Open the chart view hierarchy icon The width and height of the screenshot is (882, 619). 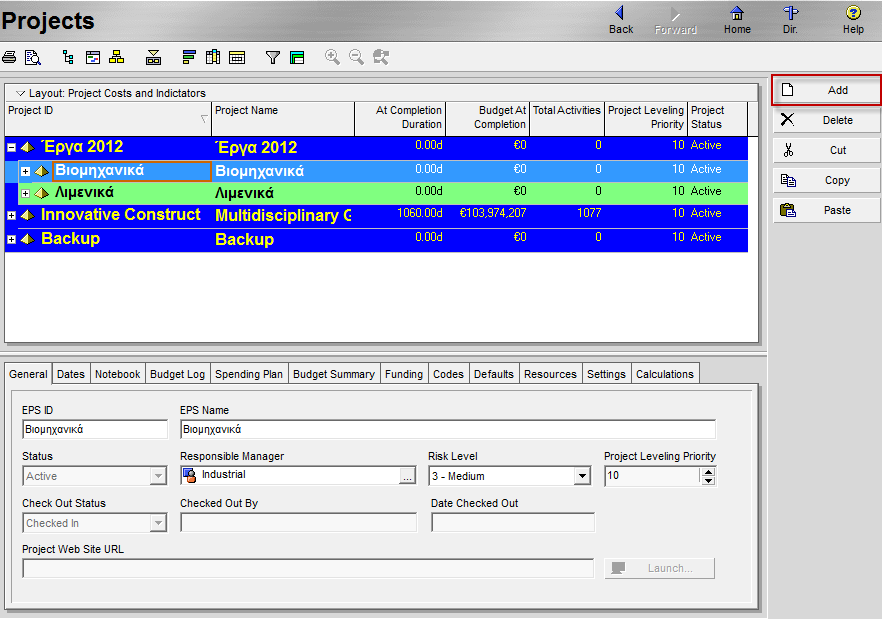(117, 57)
